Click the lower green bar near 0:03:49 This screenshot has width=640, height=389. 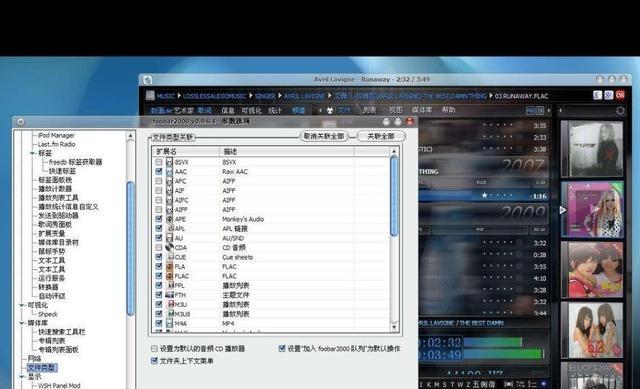(x=504, y=354)
